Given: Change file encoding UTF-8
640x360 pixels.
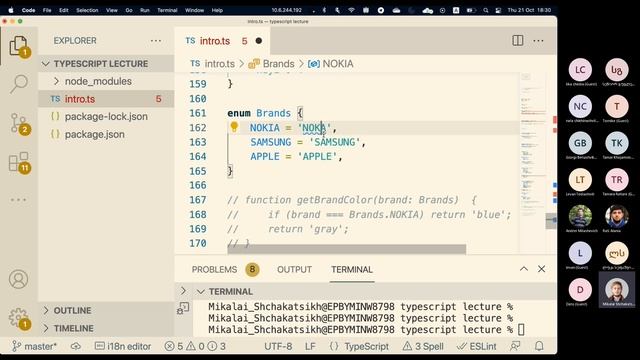Looking at the screenshot, I should 278,346.
